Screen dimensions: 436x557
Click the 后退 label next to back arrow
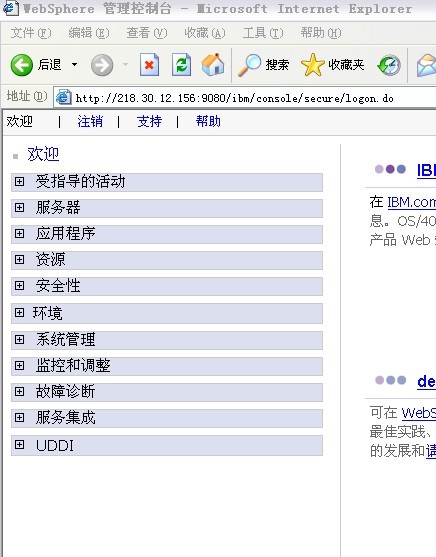click(x=49, y=65)
